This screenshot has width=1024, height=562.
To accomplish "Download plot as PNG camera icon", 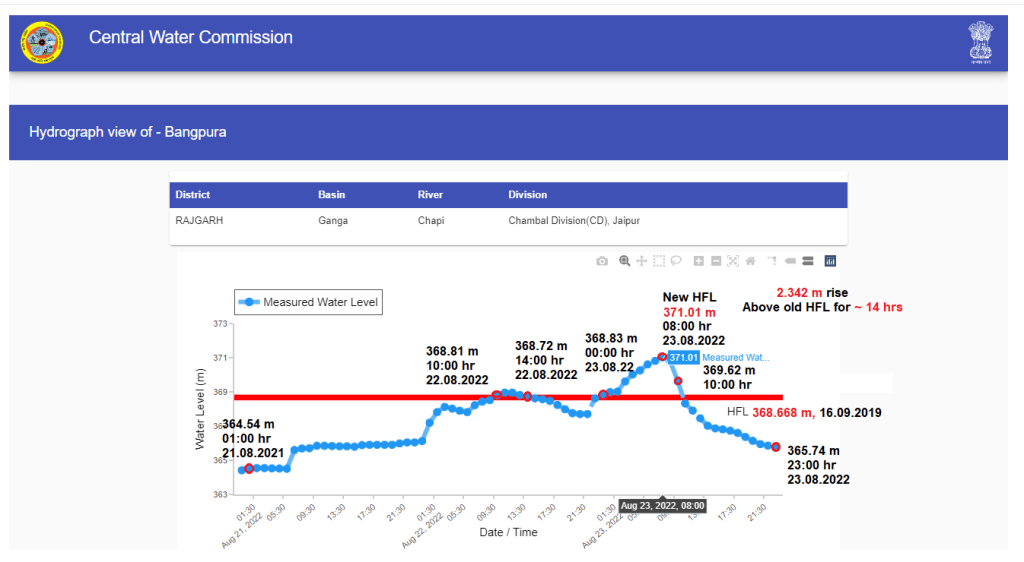I will [x=602, y=261].
